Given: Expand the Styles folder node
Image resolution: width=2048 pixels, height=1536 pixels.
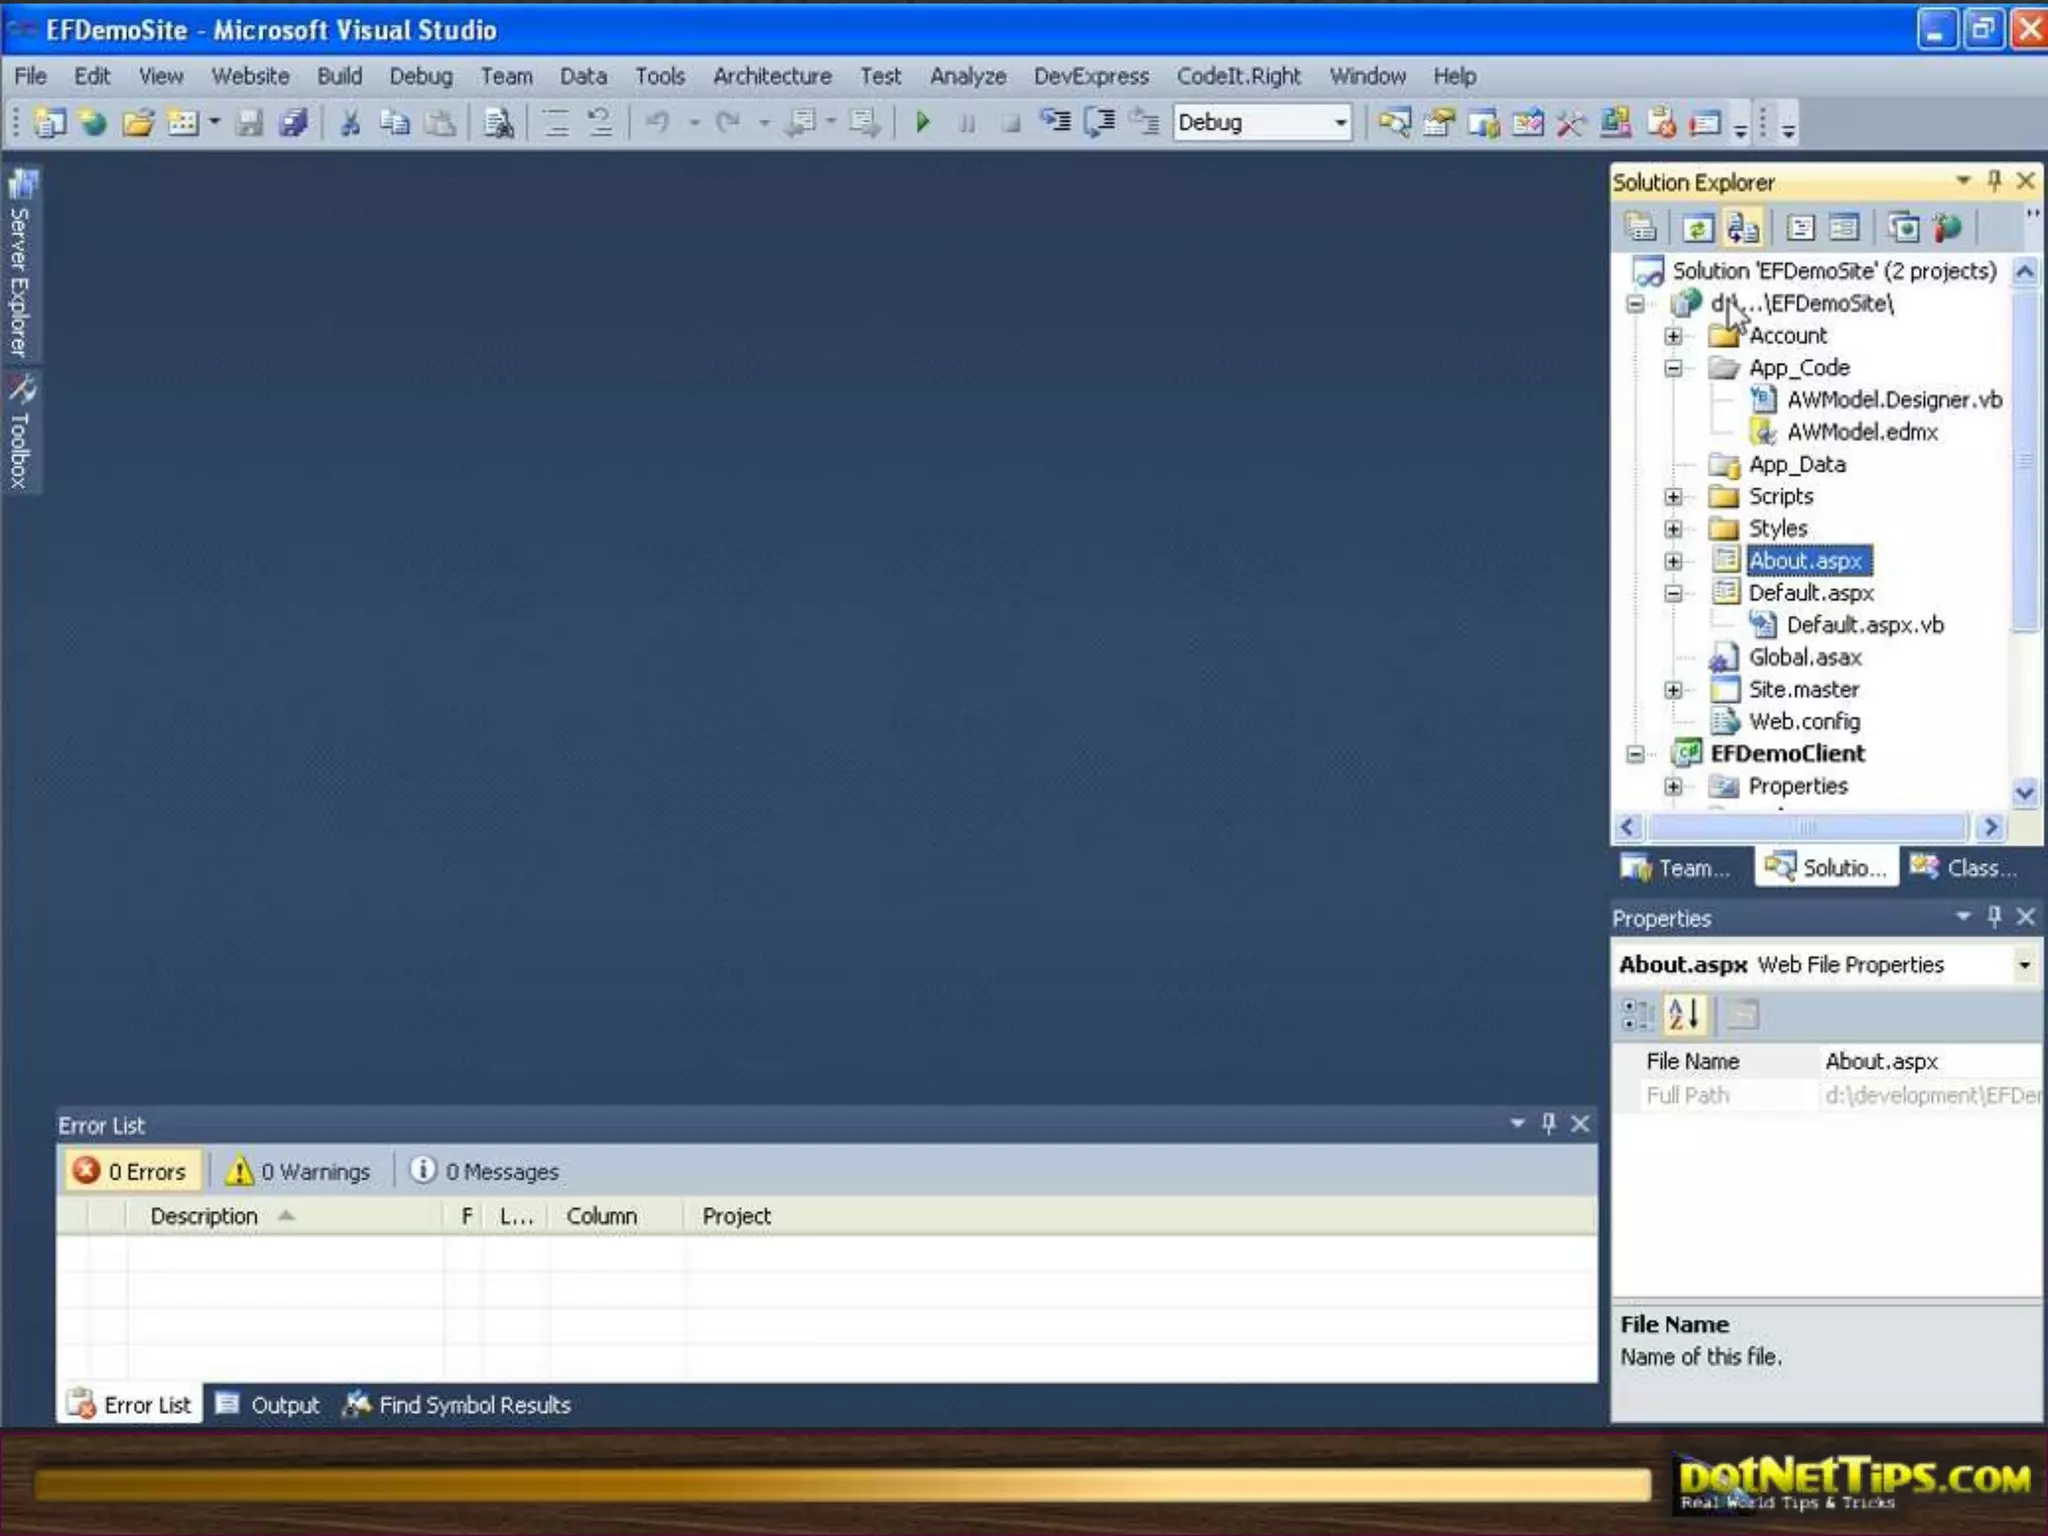Looking at the screenshot, I should click(1673, 529).
